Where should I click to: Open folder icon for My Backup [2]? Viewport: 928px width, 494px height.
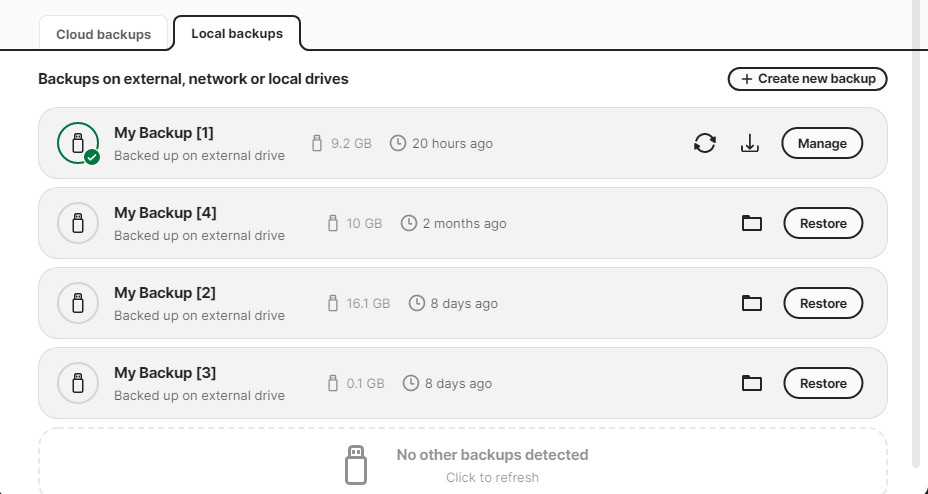point(752,303)
